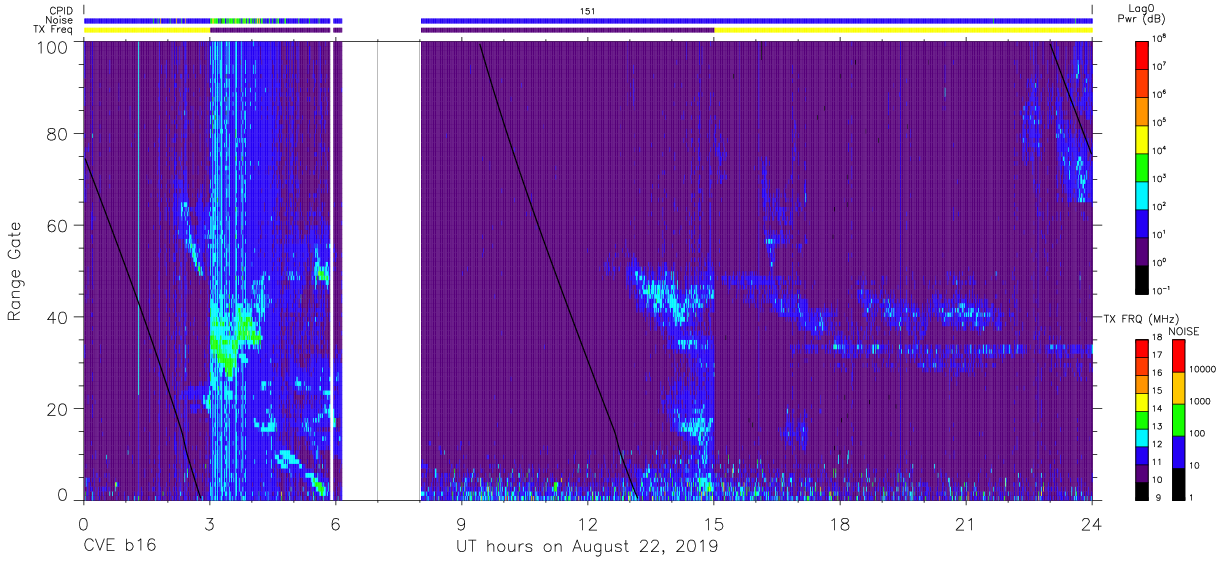1228x567 pixels.
Task: Click the 10000 label on NOISE scale
Action: [1202, 369]
